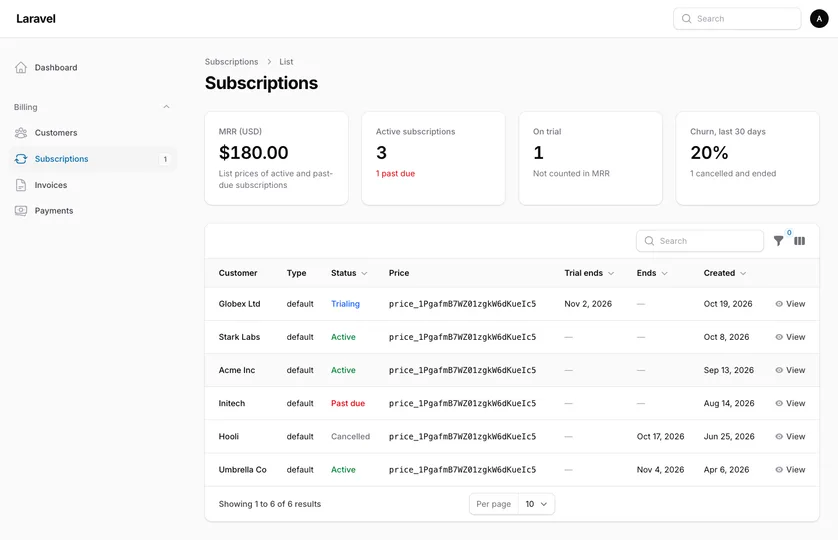Click the Churn, last 30 days card

pyautogui.click(x=748, y=158)
